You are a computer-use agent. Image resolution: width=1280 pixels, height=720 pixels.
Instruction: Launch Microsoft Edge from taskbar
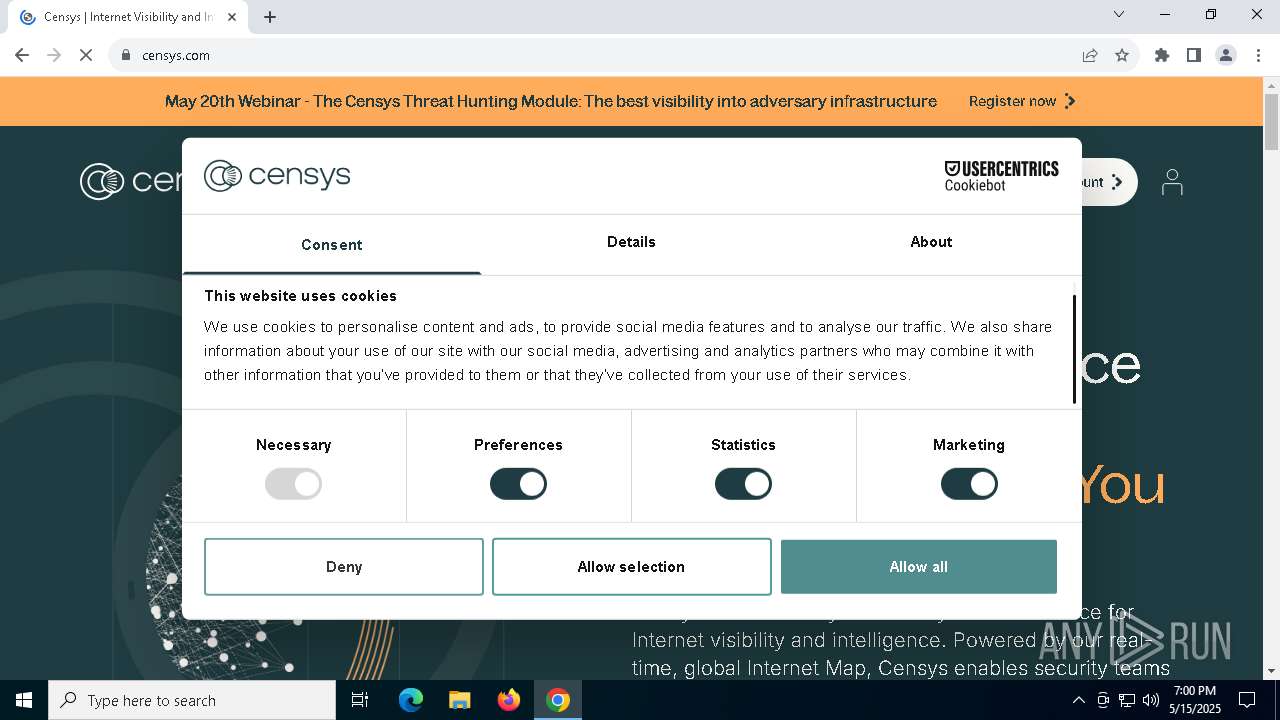pyautogui.click(x=411, y=700)
